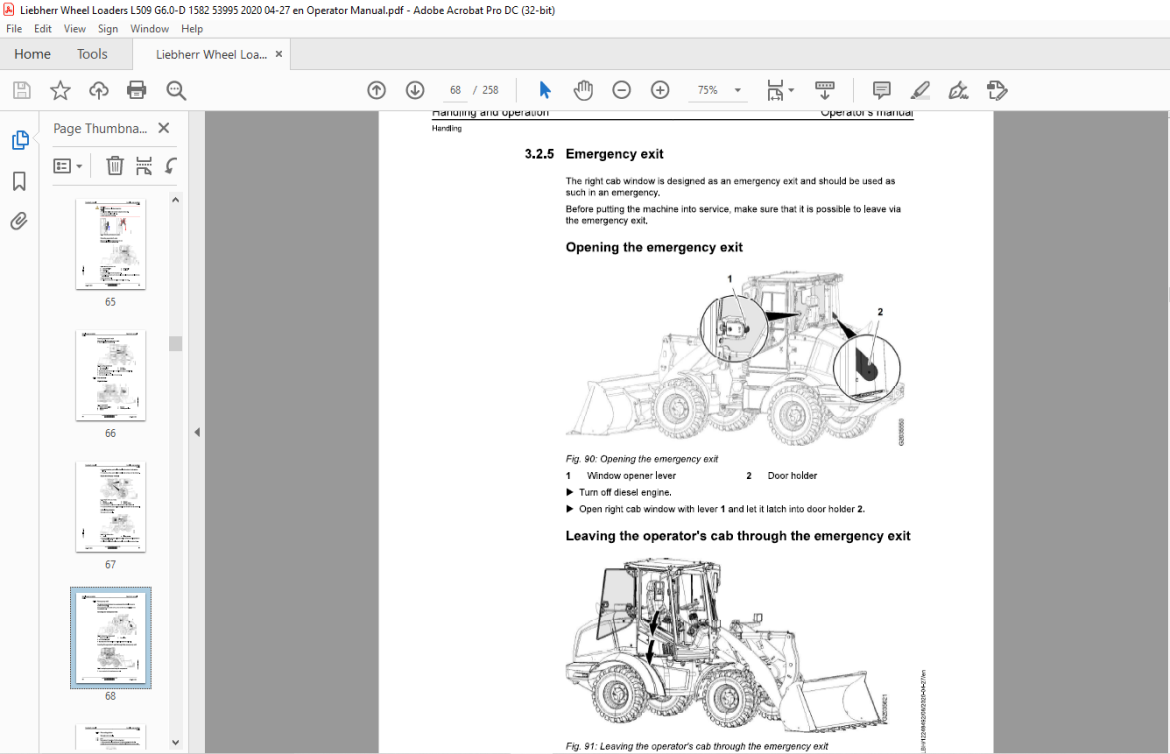Open the Bookmarks sidebar panel

point(19,181)
